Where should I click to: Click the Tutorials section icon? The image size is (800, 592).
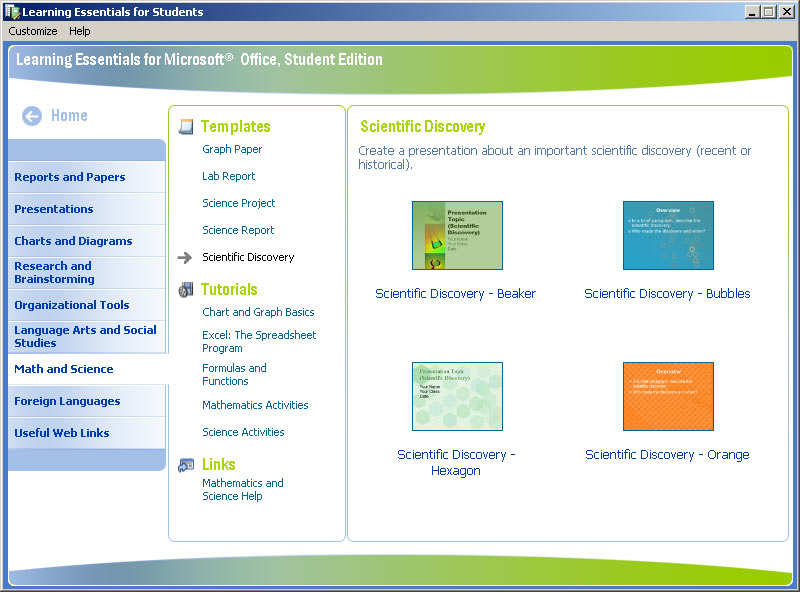click(x=186, y=289)
